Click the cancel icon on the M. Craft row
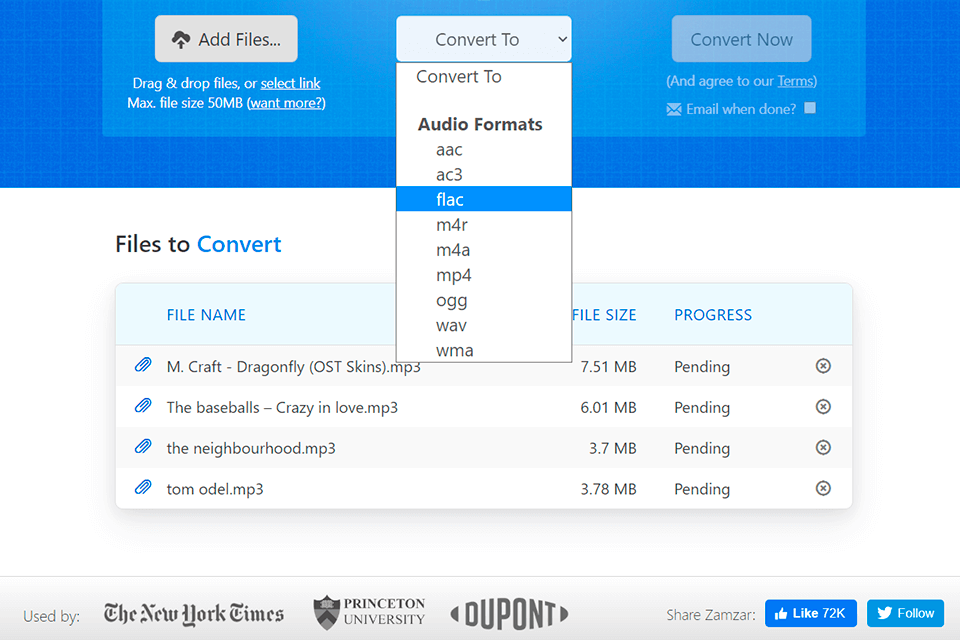960x640 pixels. [x=823, y=366]
